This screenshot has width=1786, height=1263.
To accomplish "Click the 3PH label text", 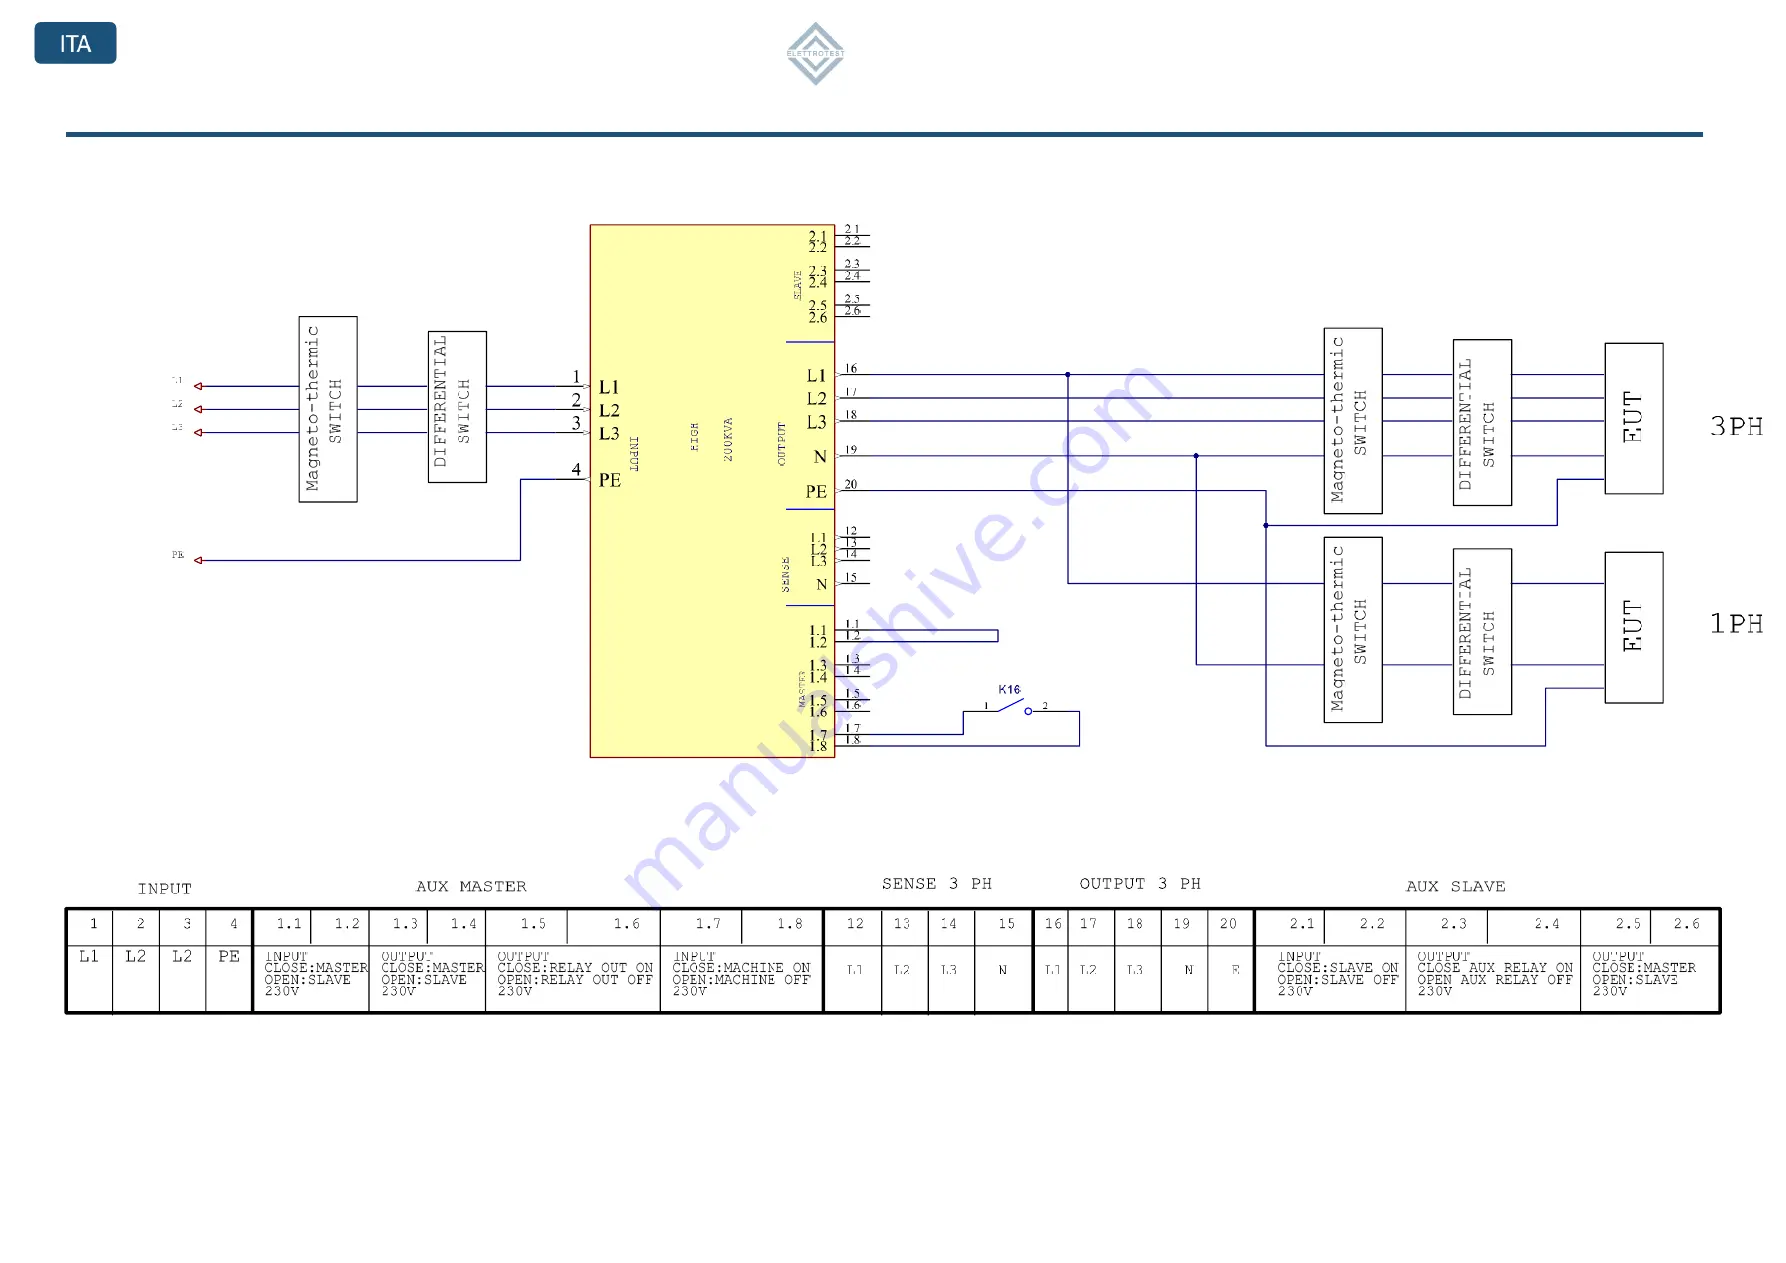I will coord(1736,427).
